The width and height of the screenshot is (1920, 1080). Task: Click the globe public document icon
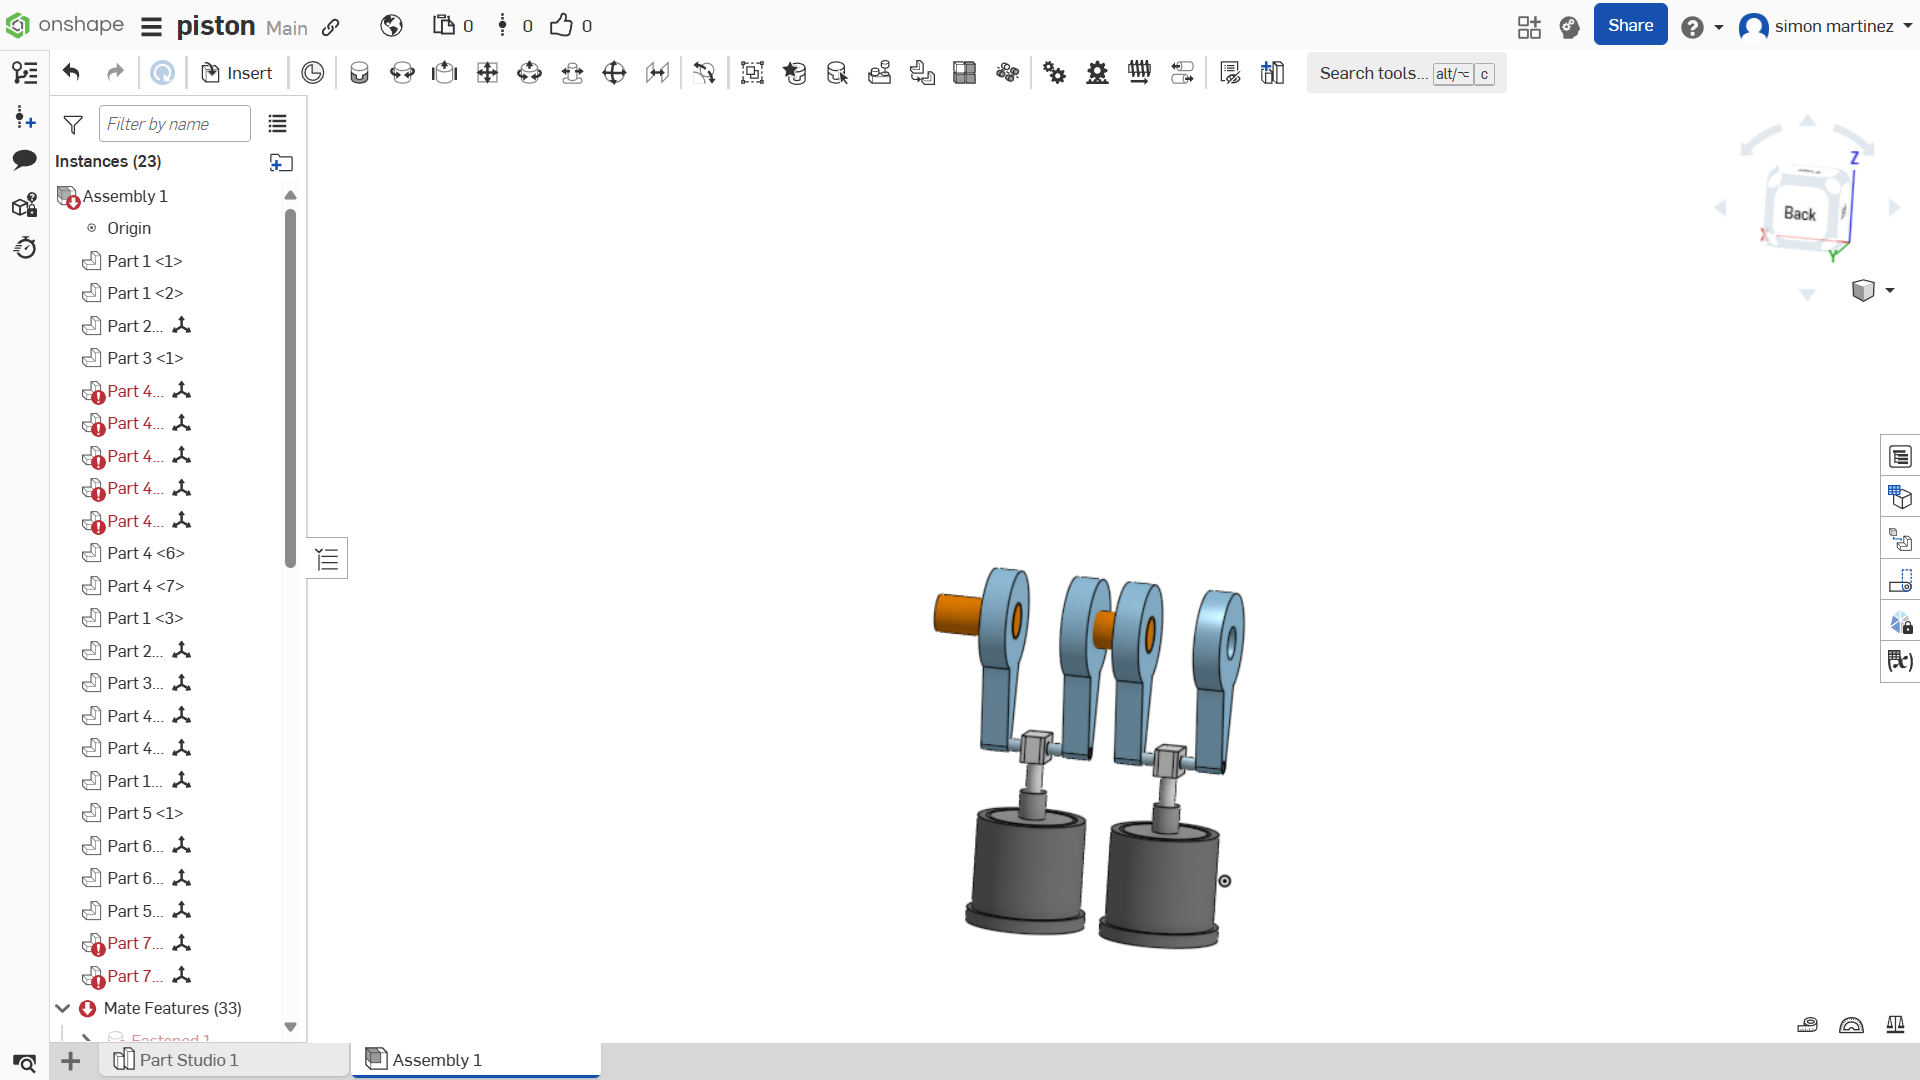tap(391, 26)
